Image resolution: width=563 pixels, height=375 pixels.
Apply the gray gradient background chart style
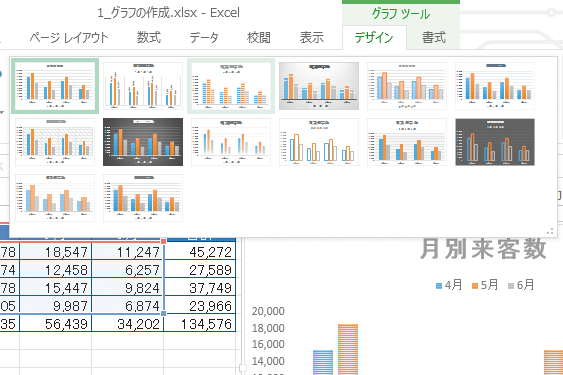click(319, 86)
